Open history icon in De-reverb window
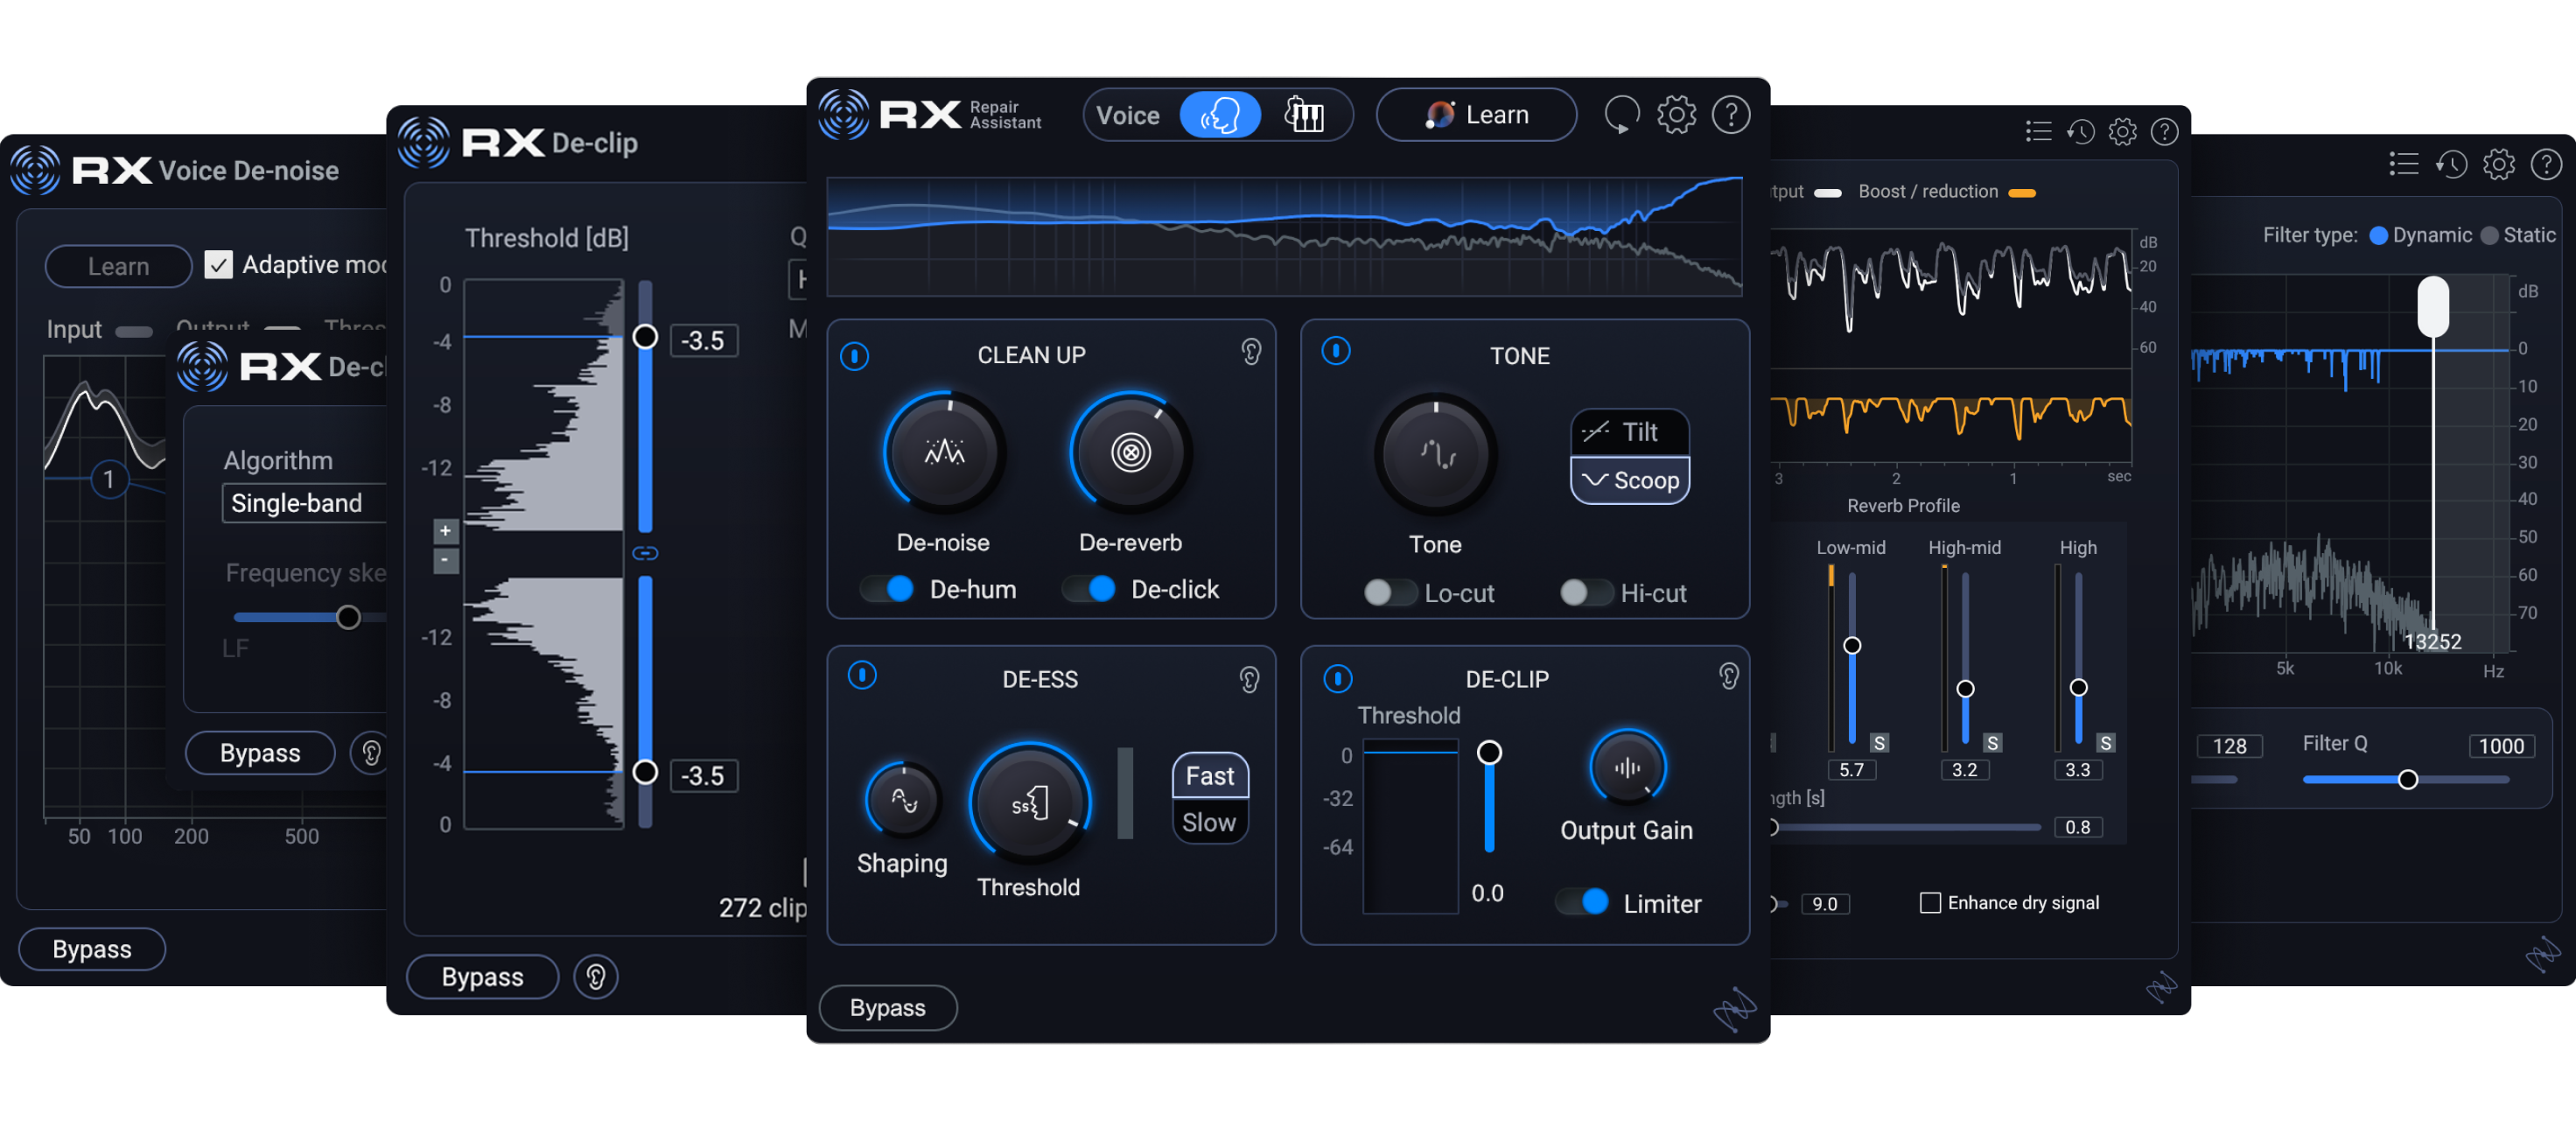 tap(2081, 131)
